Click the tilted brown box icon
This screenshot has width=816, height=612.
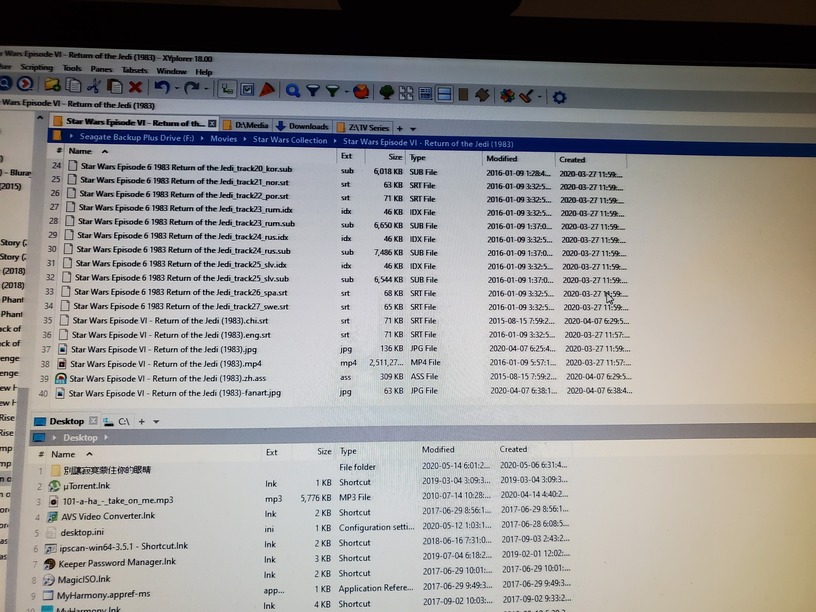pyautogui.click(x=482, y=95)
